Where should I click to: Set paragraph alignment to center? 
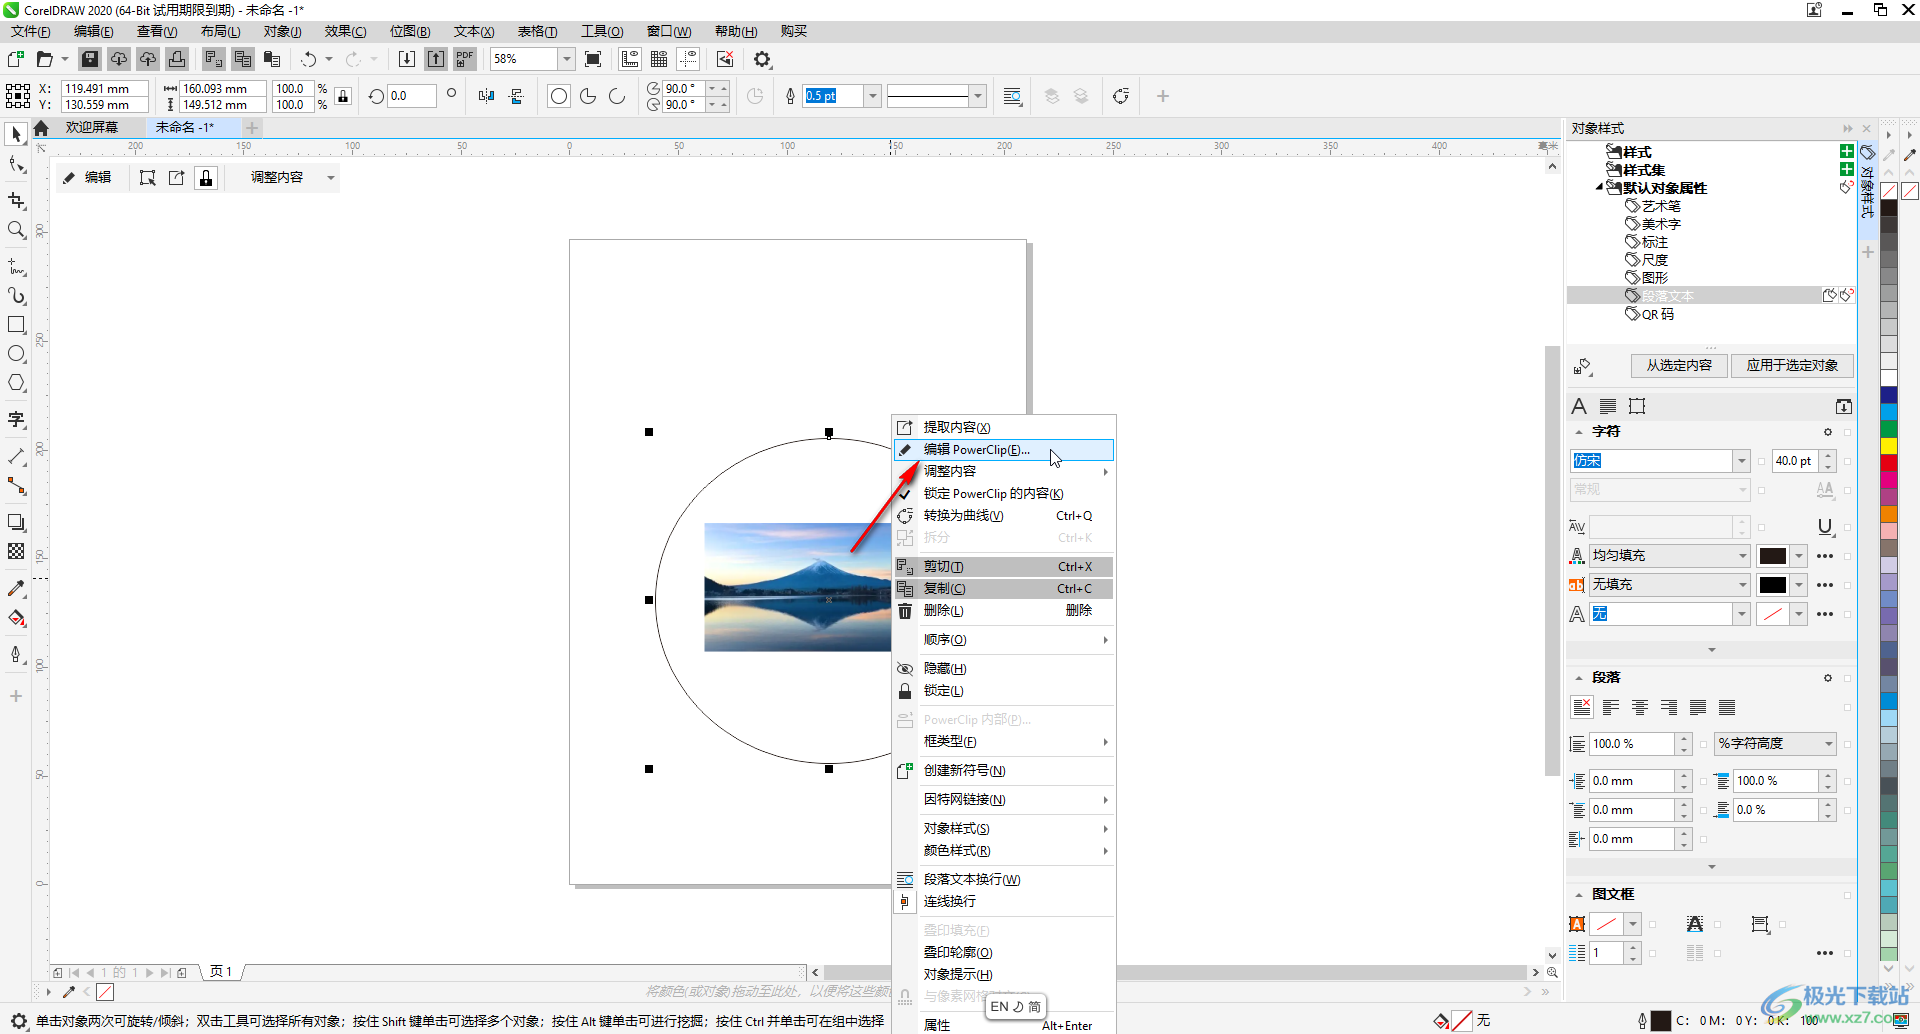coord(1640,707)
